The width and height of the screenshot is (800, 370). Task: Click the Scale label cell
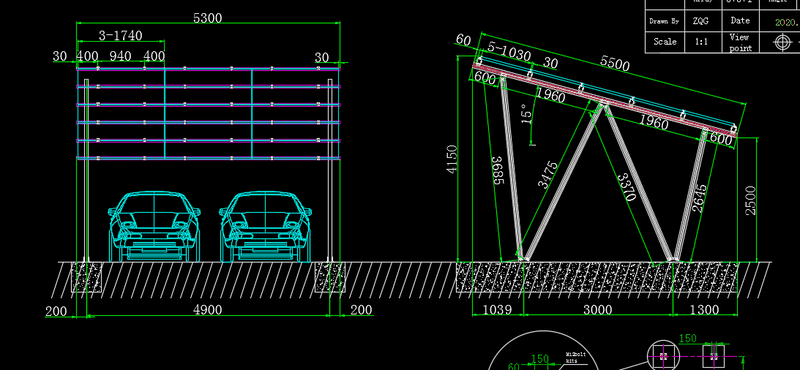point(664,42)
